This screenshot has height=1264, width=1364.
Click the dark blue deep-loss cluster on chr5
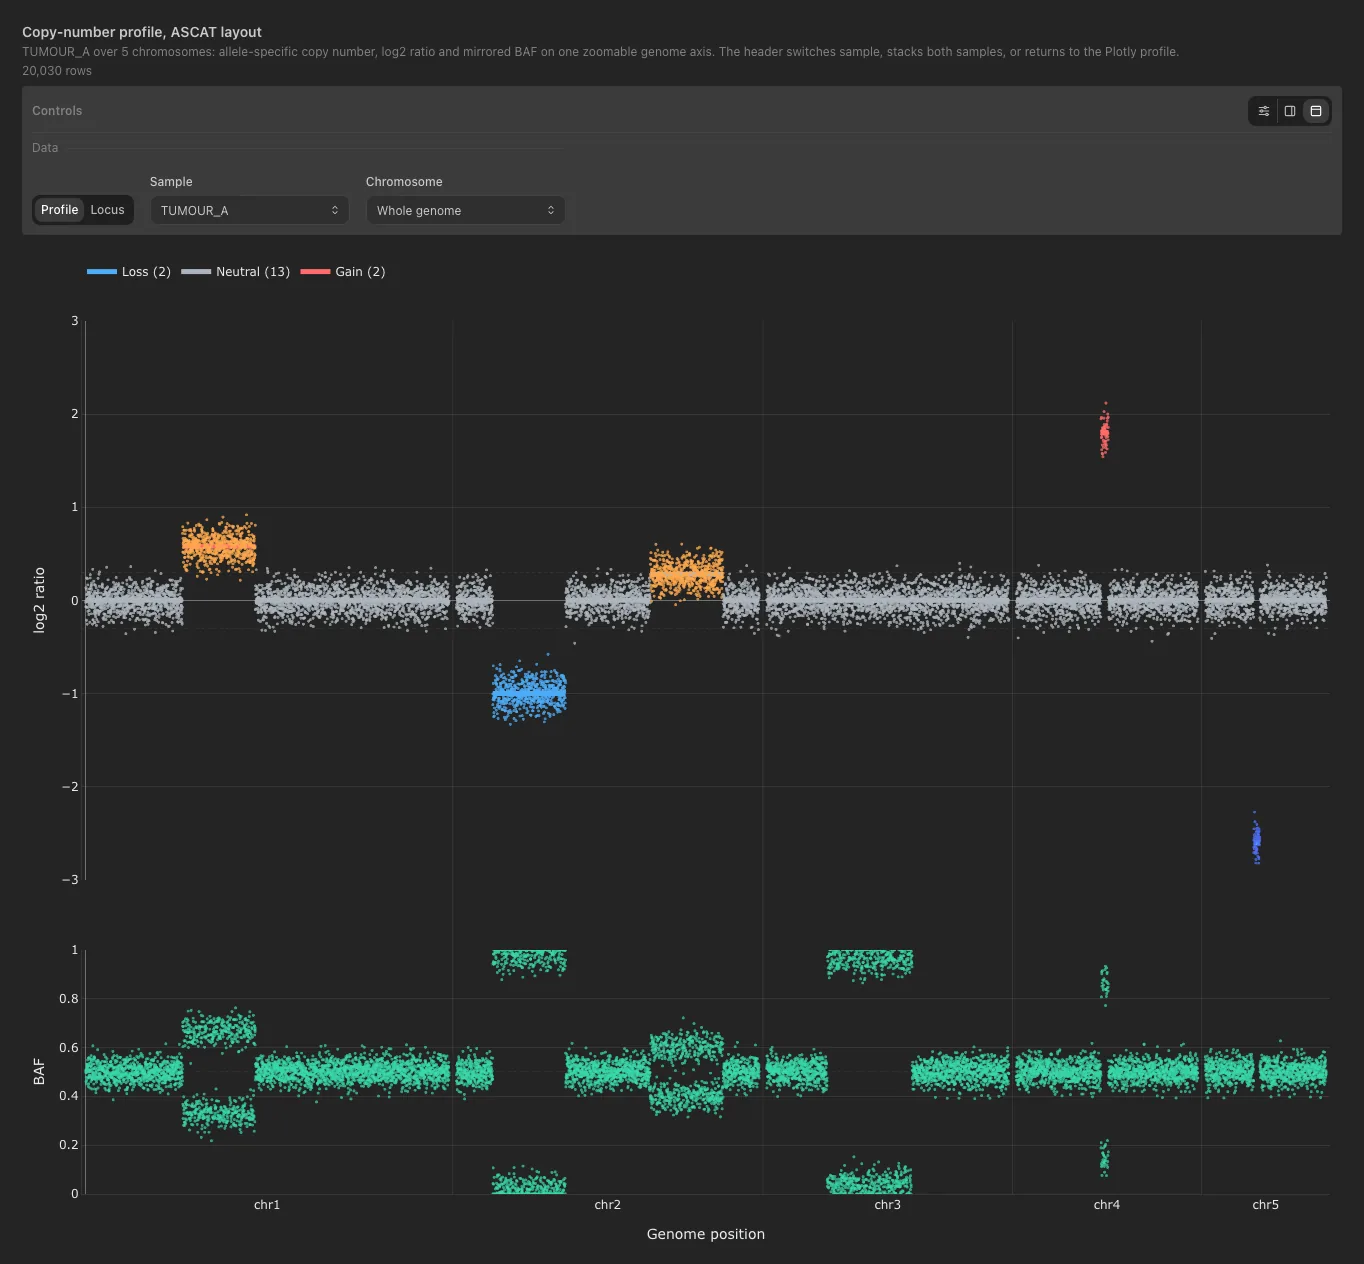[1257, 840]
